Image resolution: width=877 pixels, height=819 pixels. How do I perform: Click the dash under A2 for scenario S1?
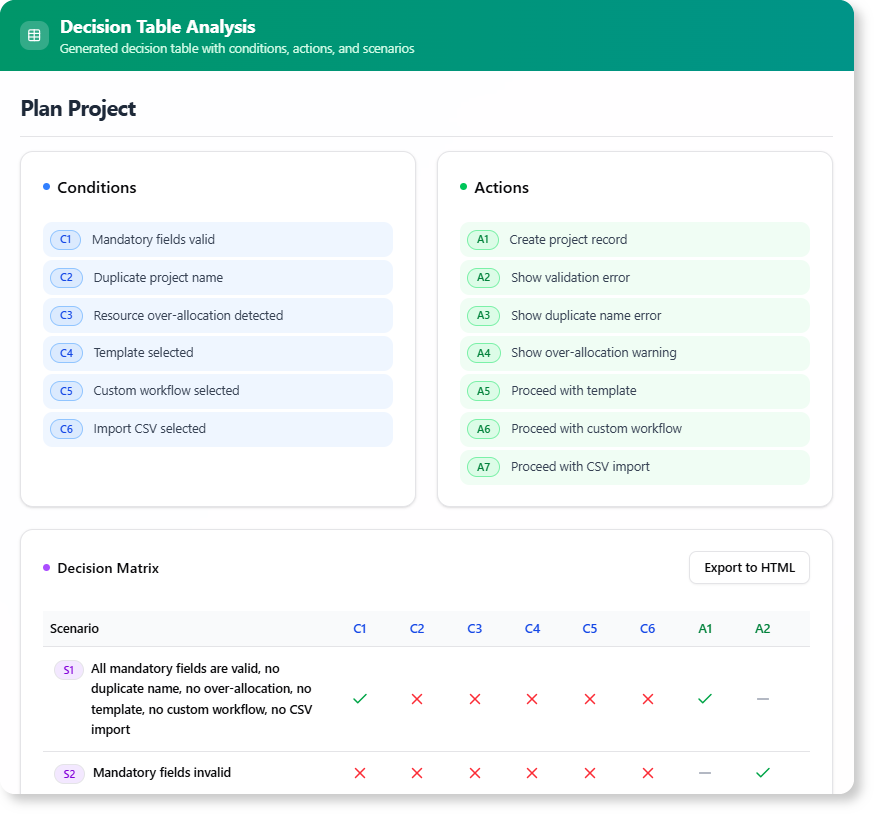[x=763, y=699]
